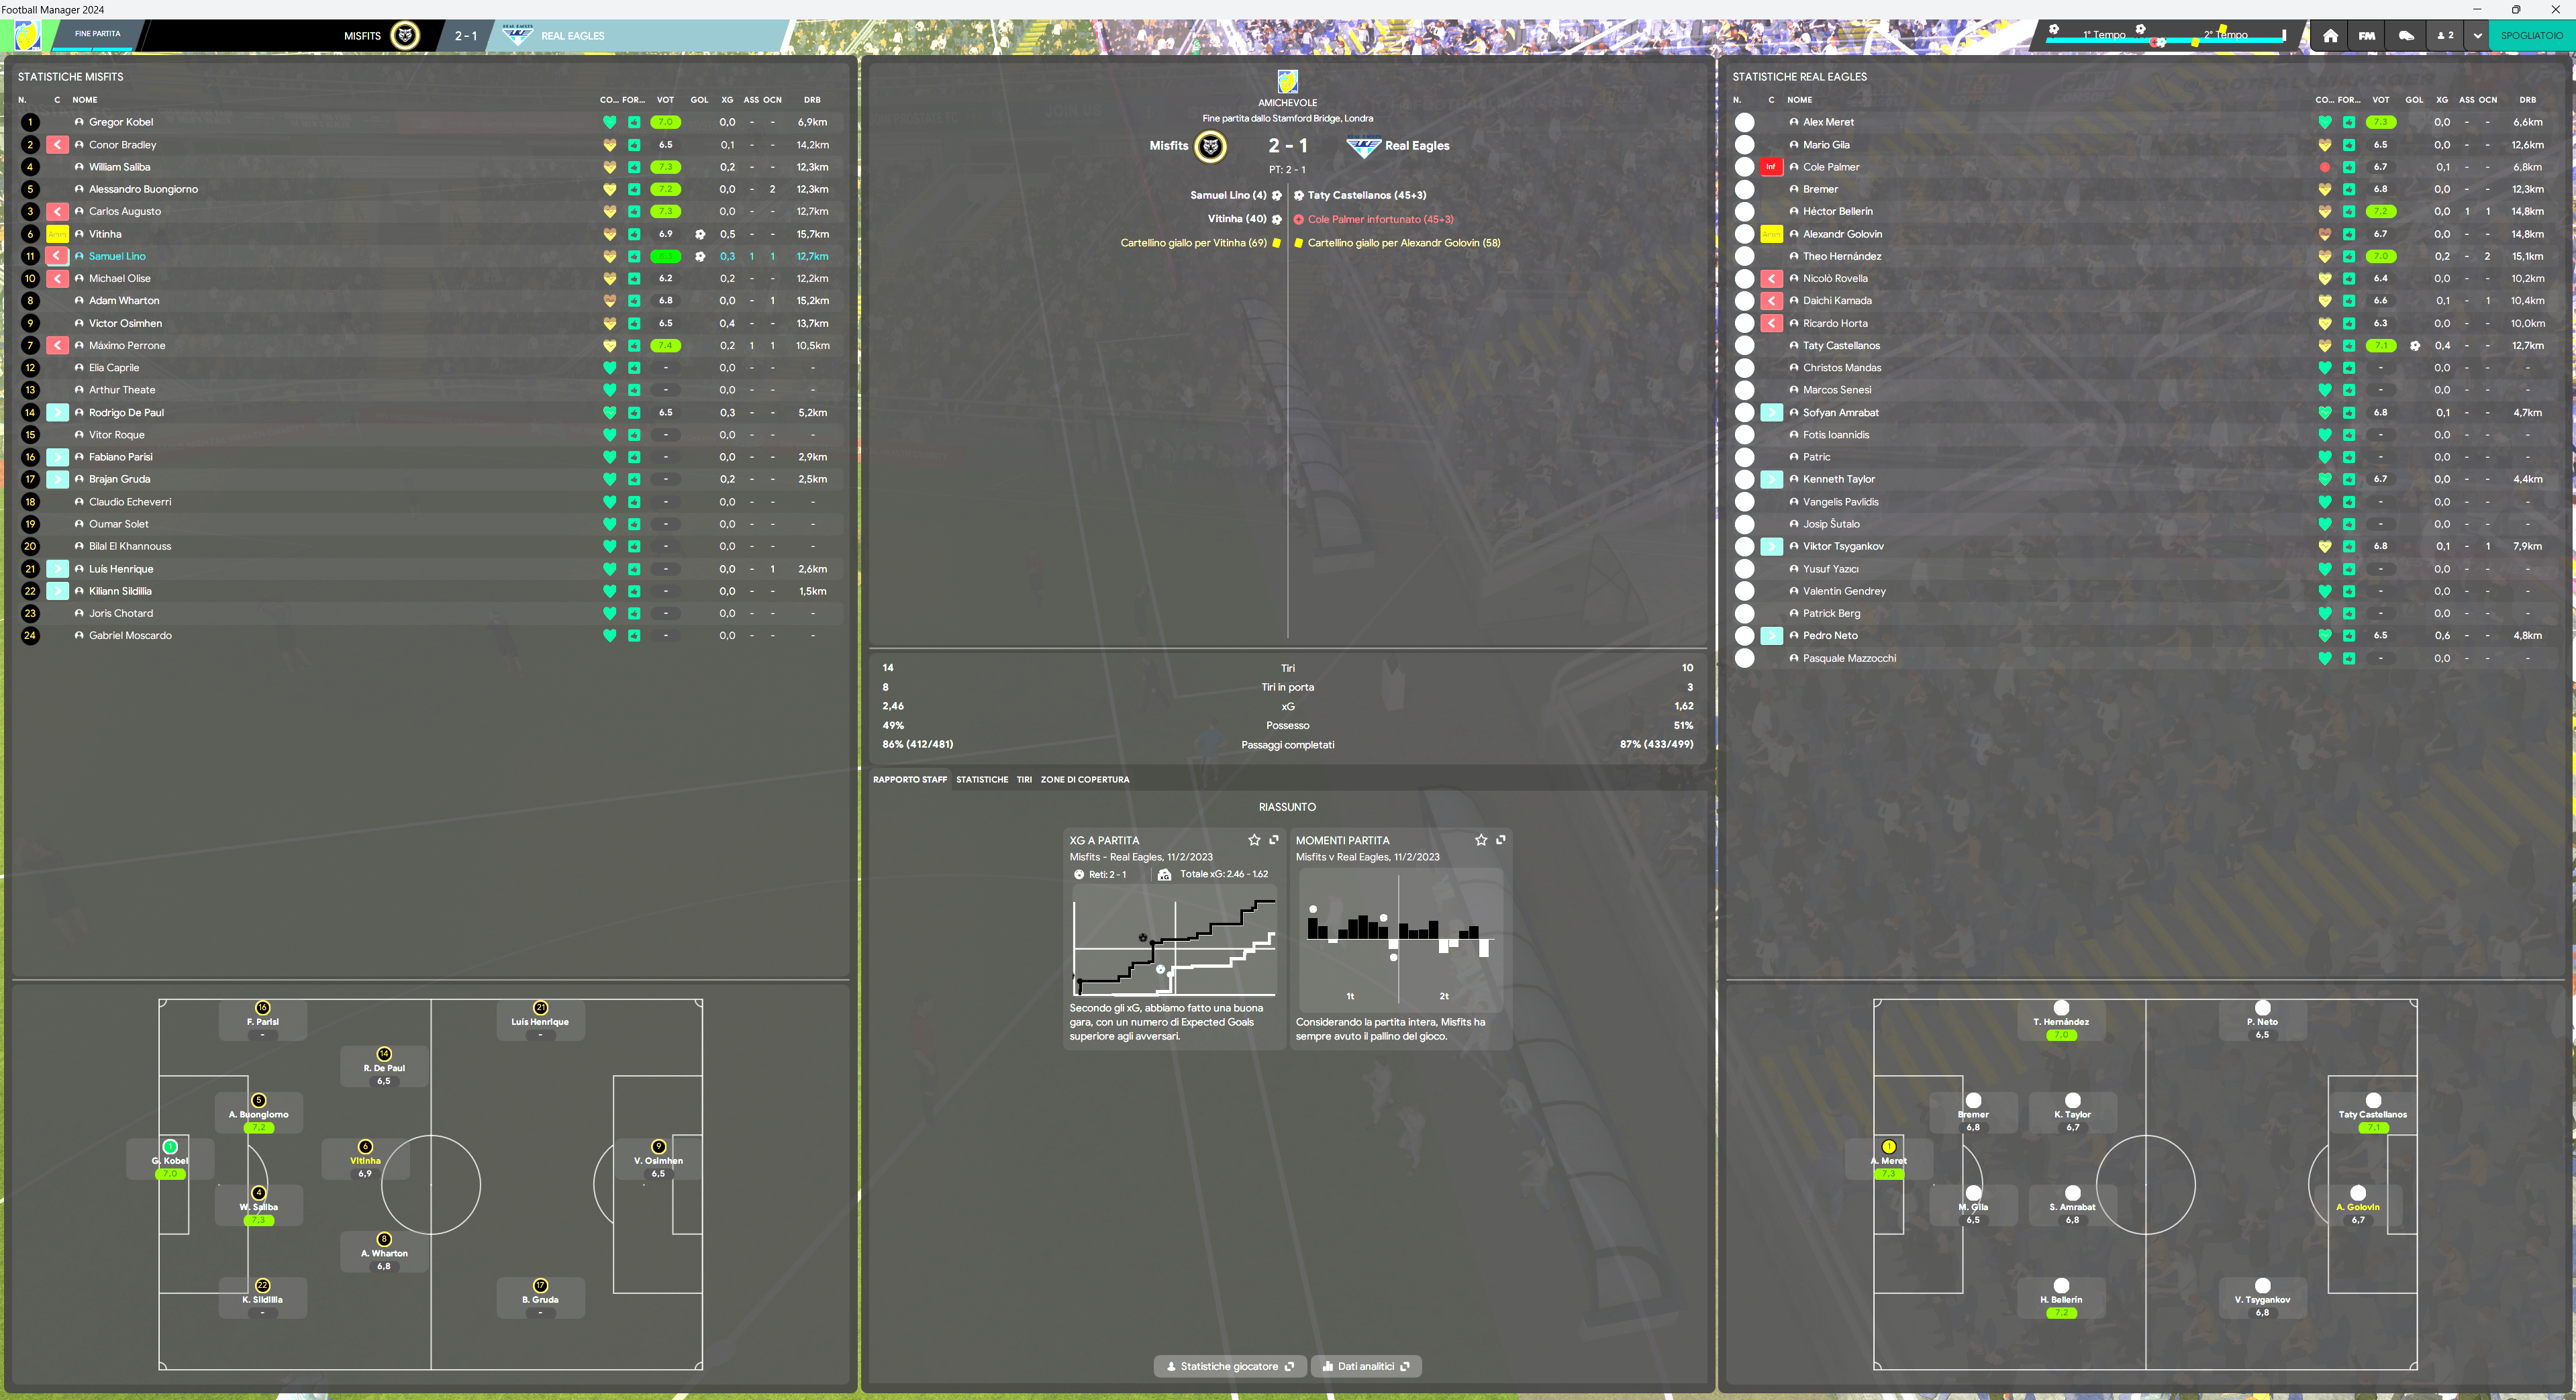Click Victor Osimhen's match fitness icon
The height and width of the screenshot is (1400, 2576).
[634, 324]
